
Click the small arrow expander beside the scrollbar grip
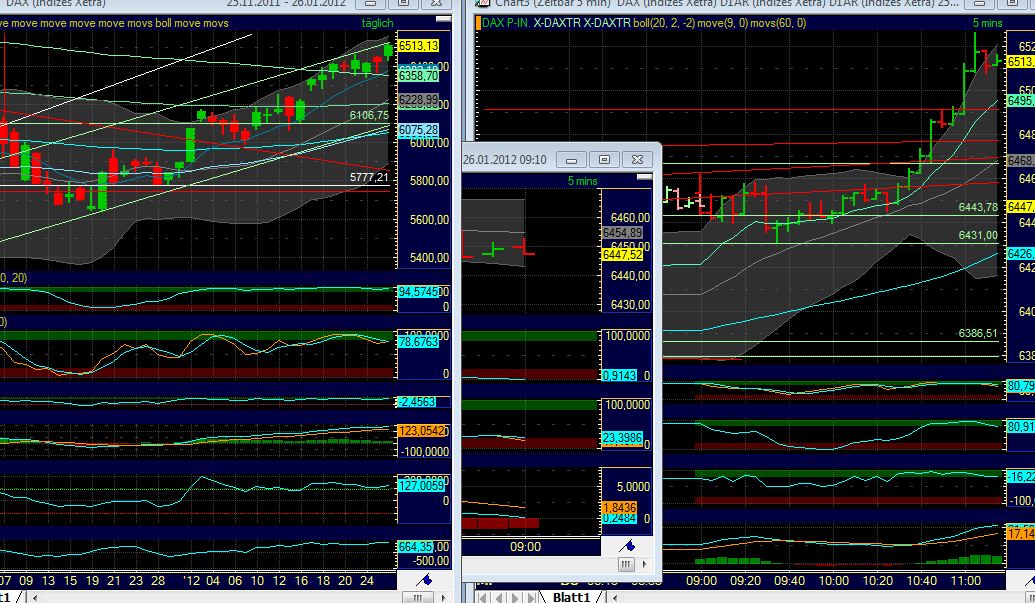[x=444, y=597]
